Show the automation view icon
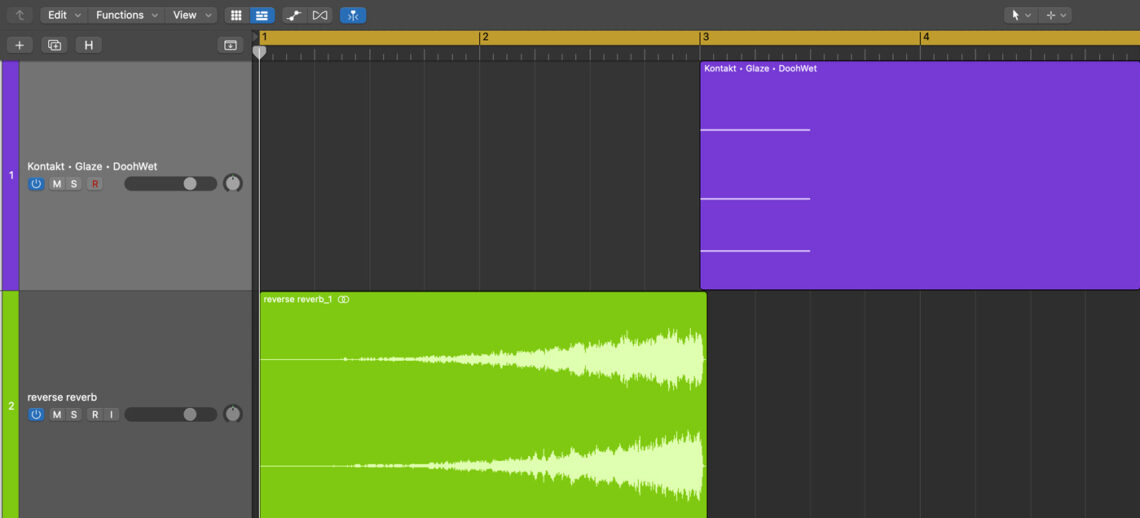The height and width of the screenshot is (518, 1140). point(293,15)
